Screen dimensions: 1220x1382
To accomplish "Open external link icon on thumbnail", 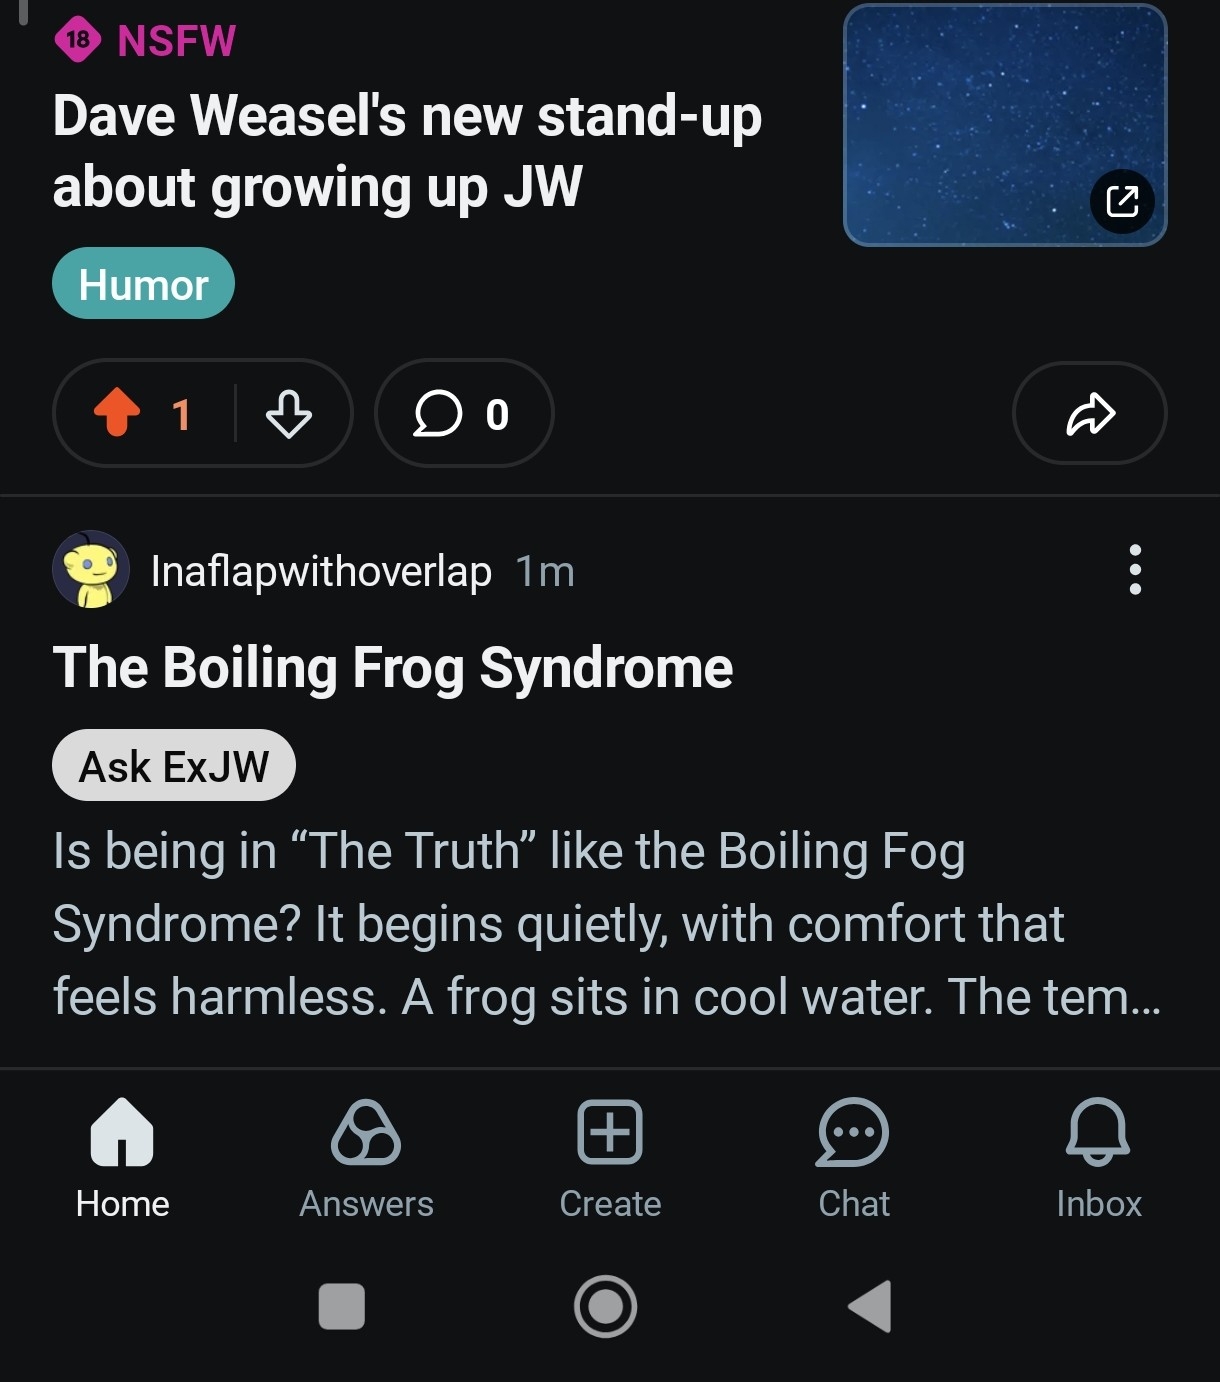I will tap(1122, 201).
